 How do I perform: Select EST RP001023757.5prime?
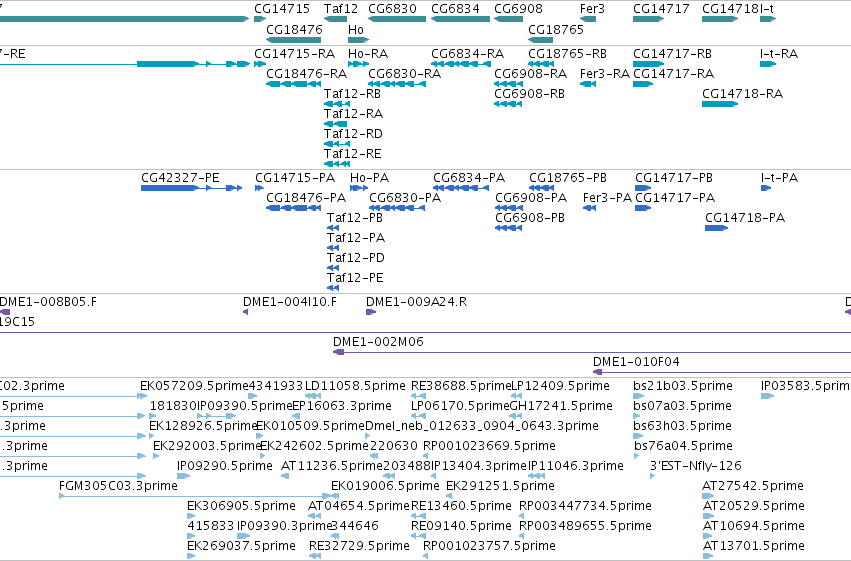490,545
